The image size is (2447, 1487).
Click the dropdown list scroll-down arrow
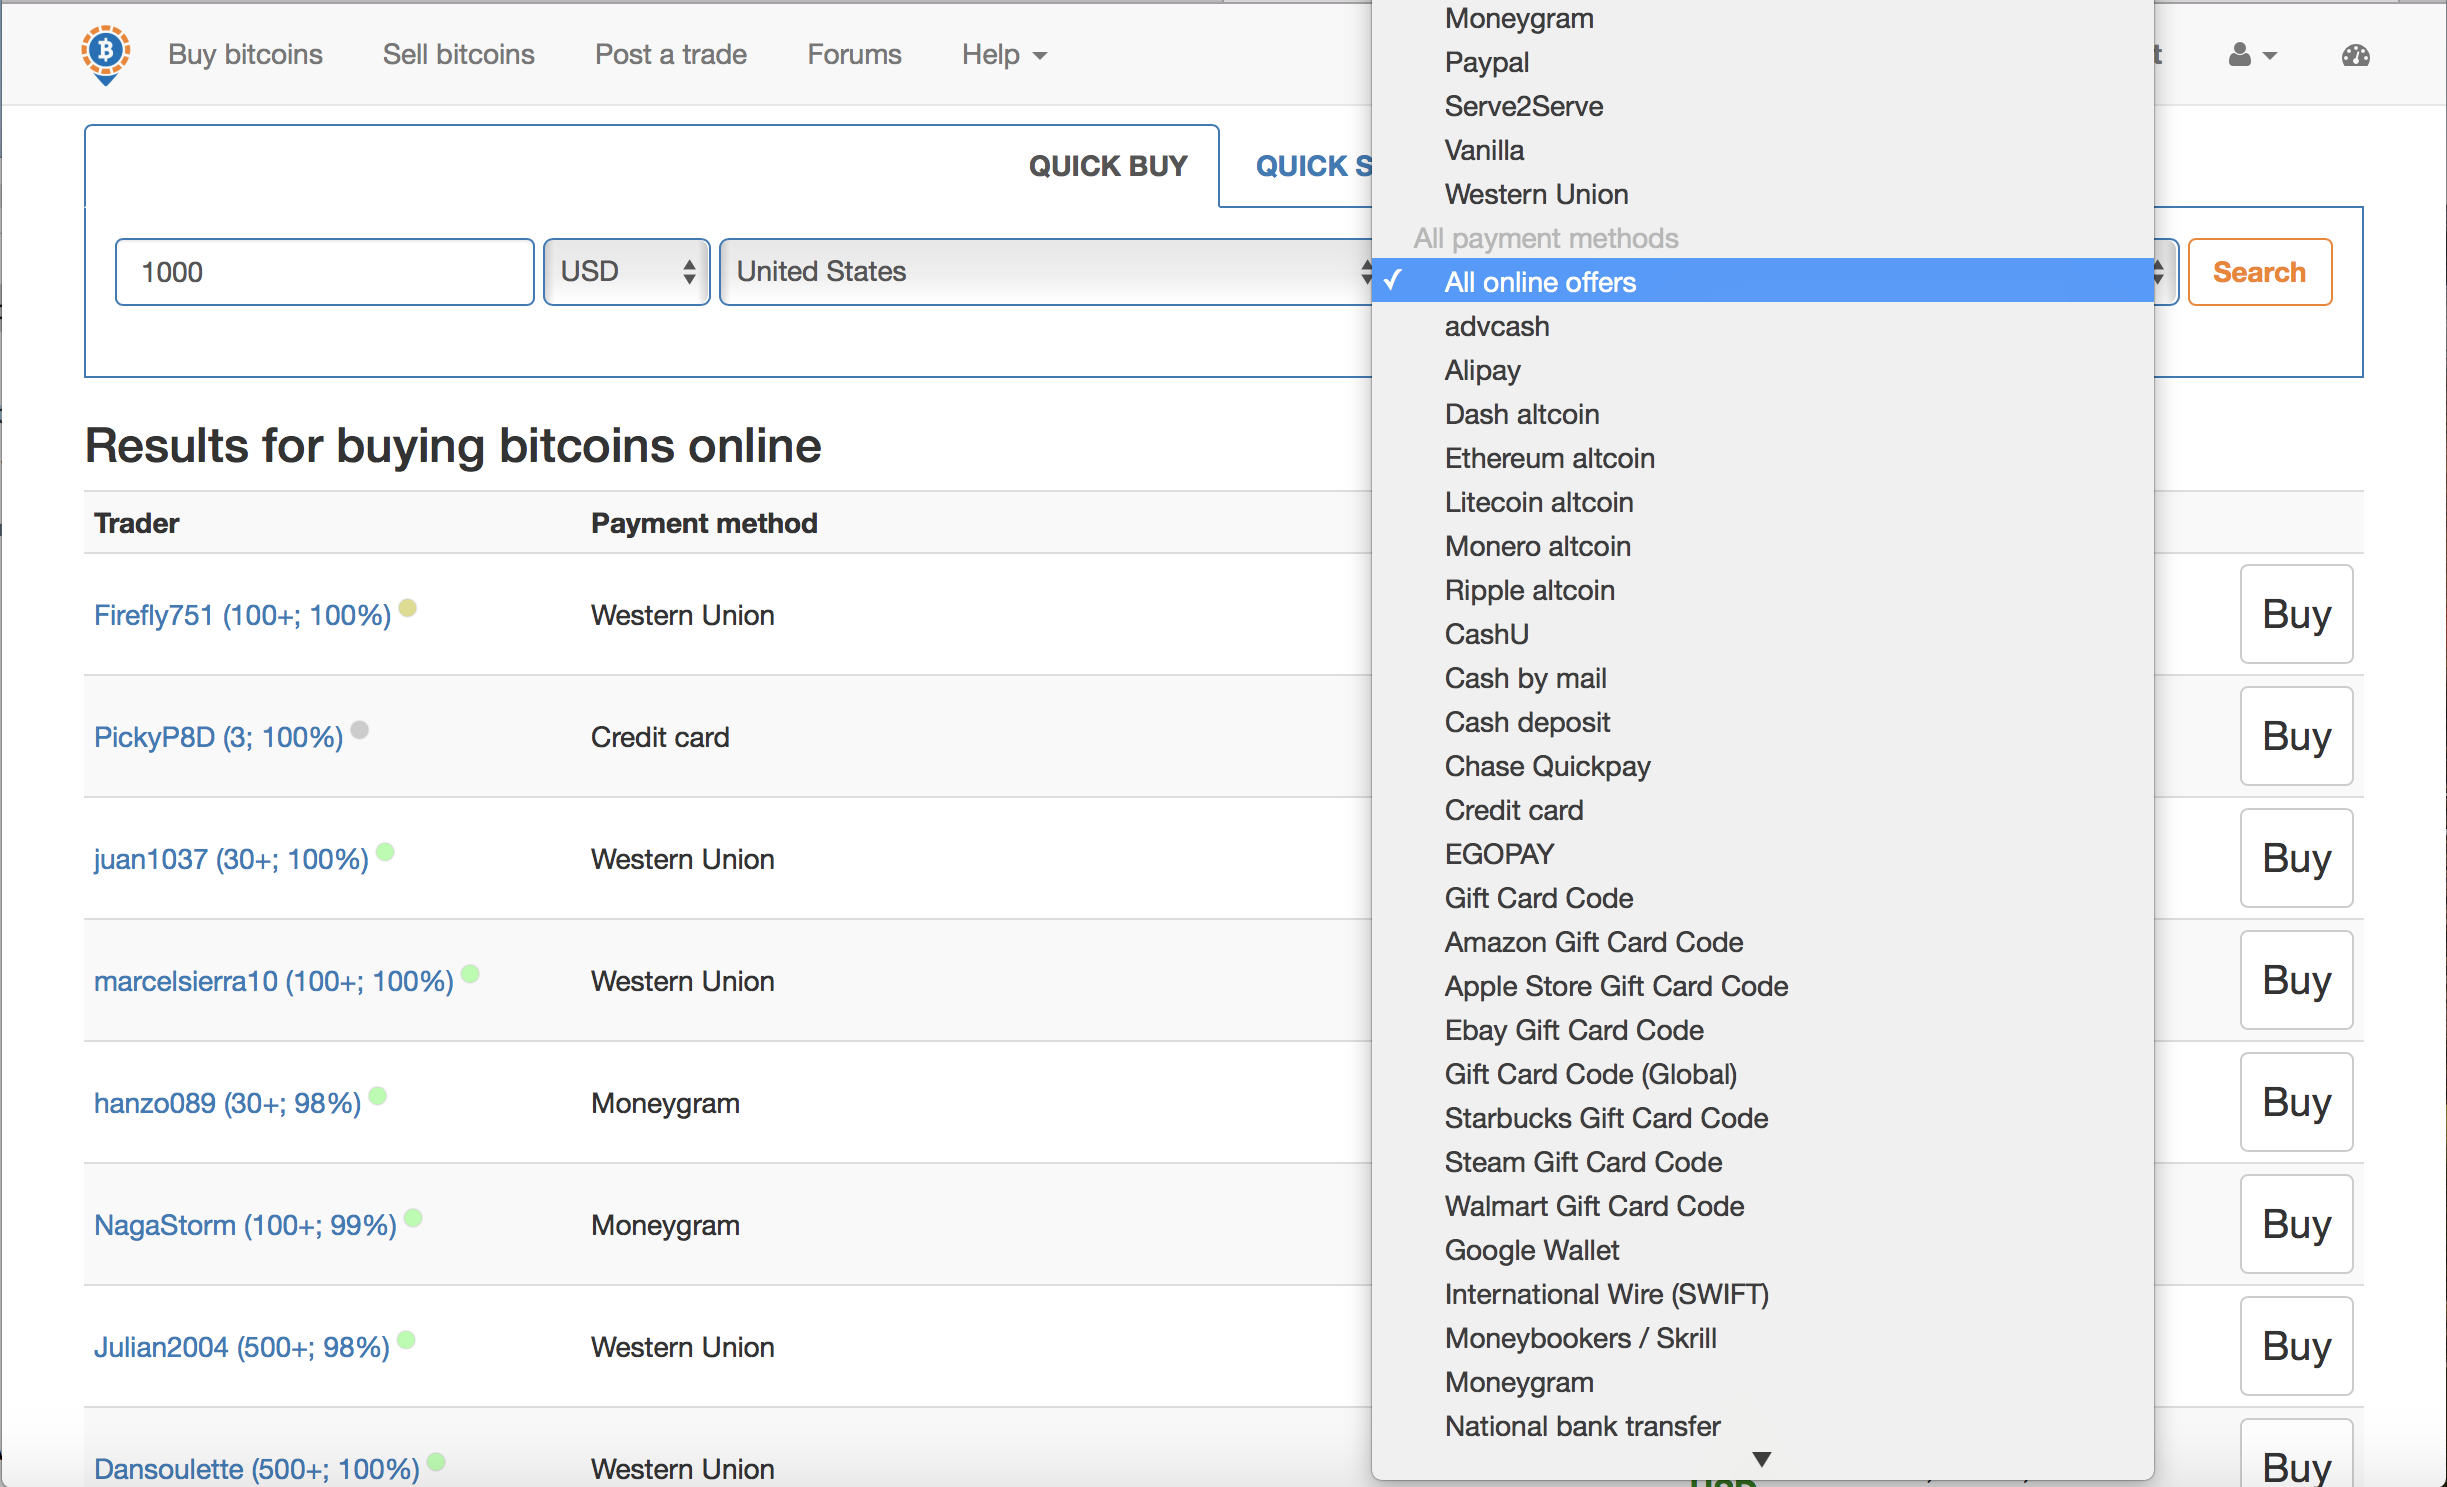coord(1762,1459)
